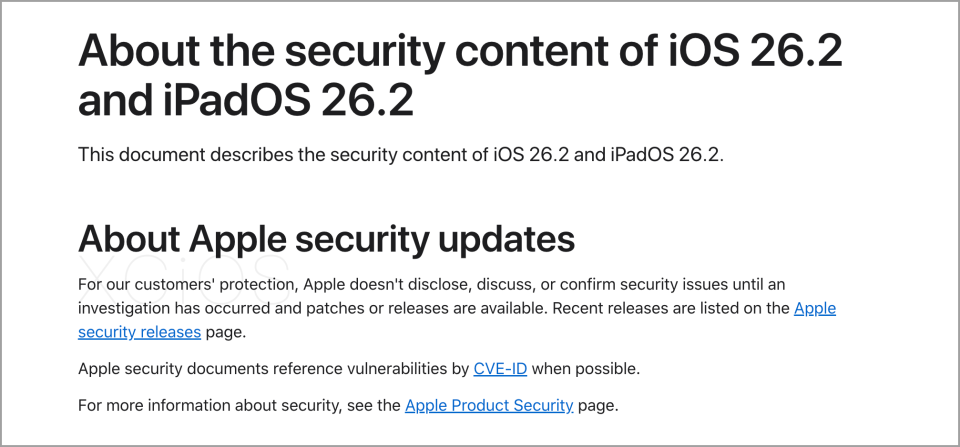The height and width of the screenshot is (447, 960).
Task: Open the Apple Product Security link
Action: (x=489, y=405)
